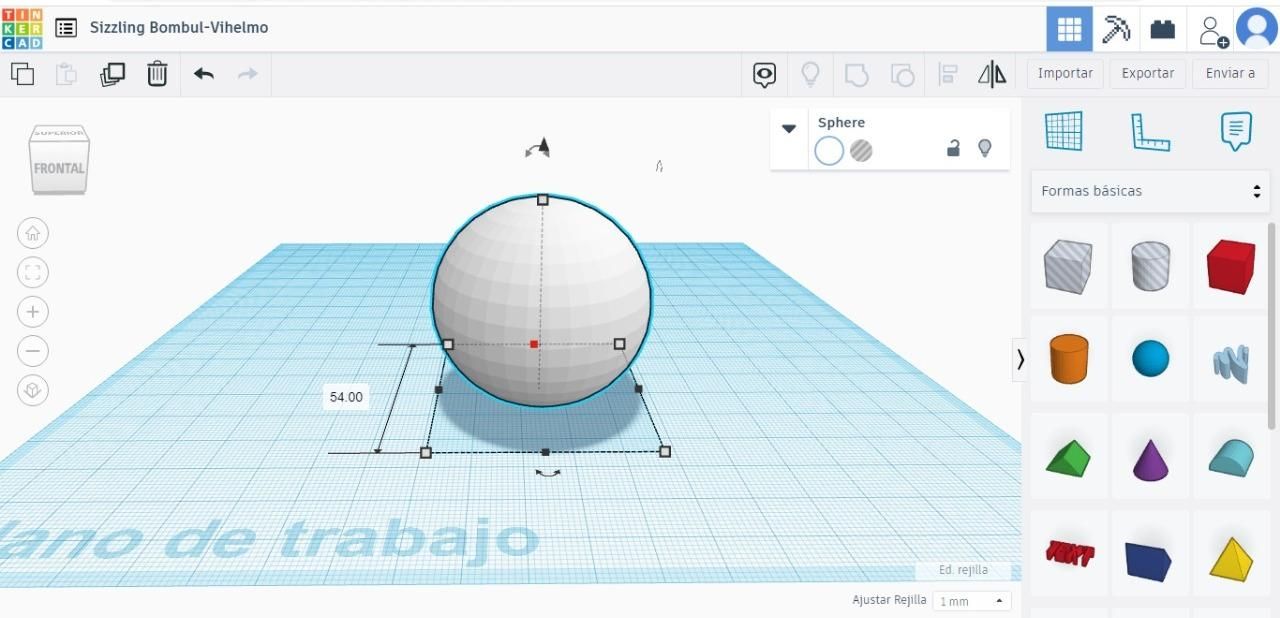Viewport: 1280px width, 618px height.
Task: Click the Show all lightbulb icon
Action: click(811, 75)
